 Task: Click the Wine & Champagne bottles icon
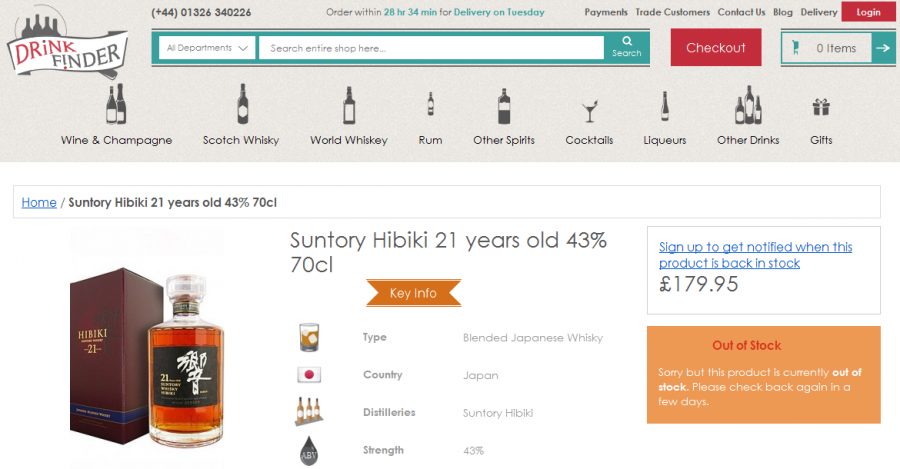116,104
